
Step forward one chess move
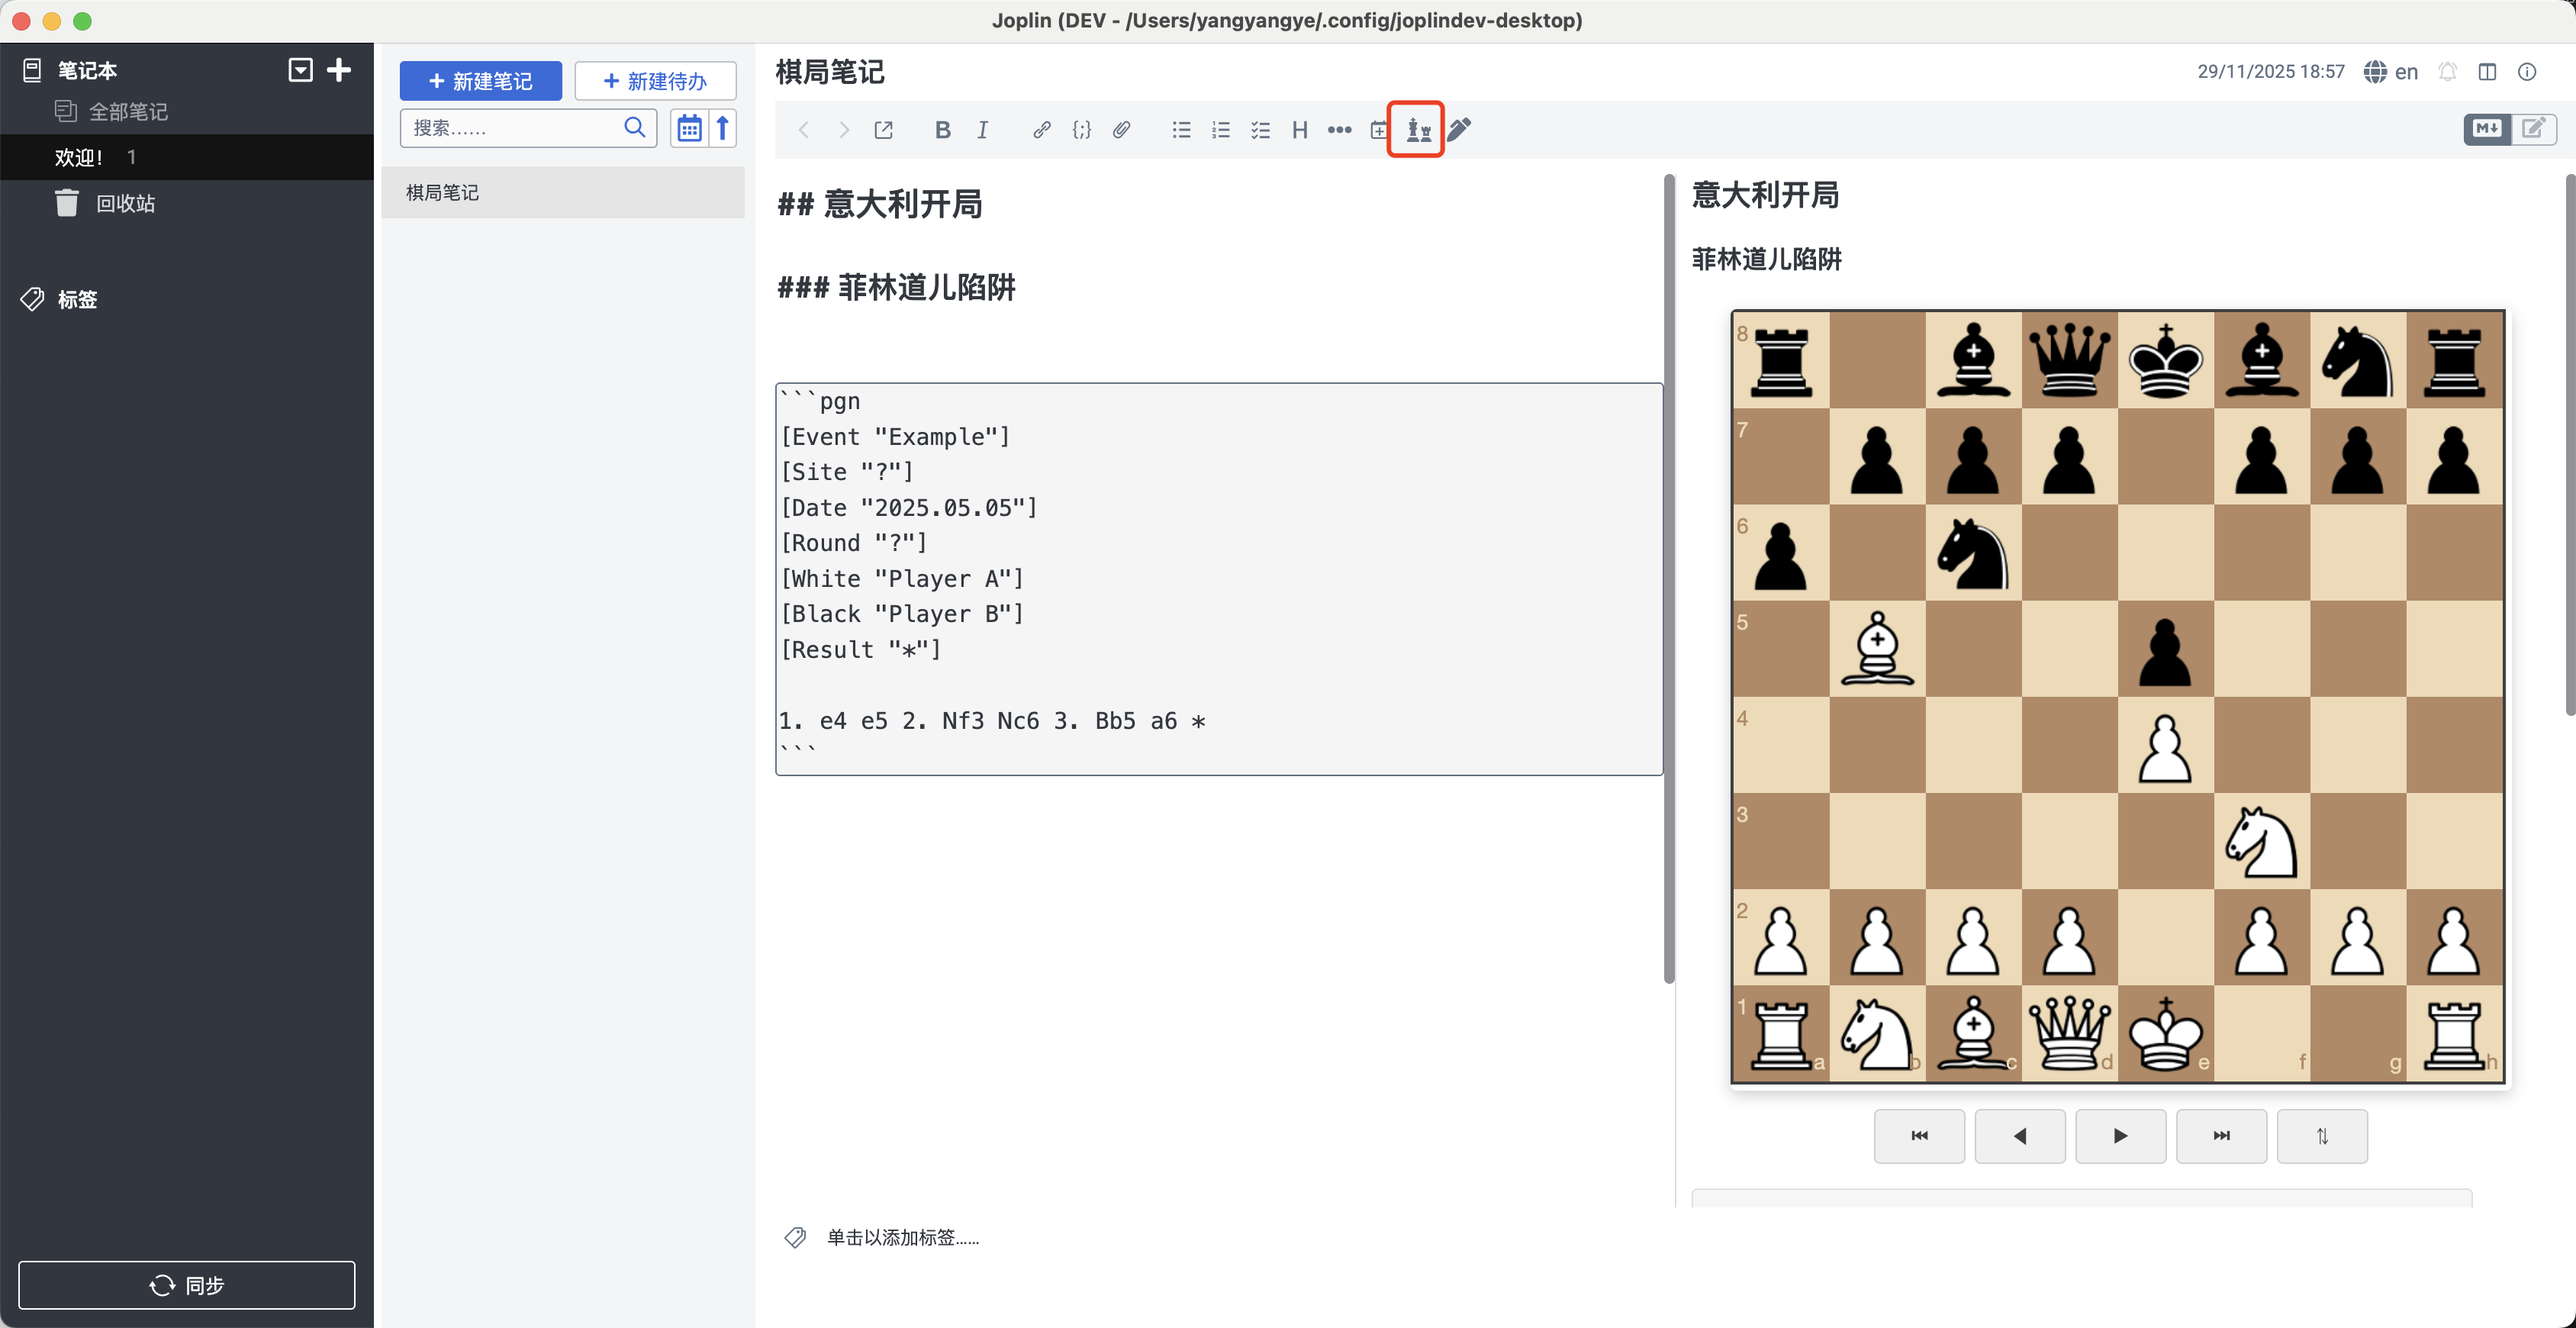click(2120, 1135)
